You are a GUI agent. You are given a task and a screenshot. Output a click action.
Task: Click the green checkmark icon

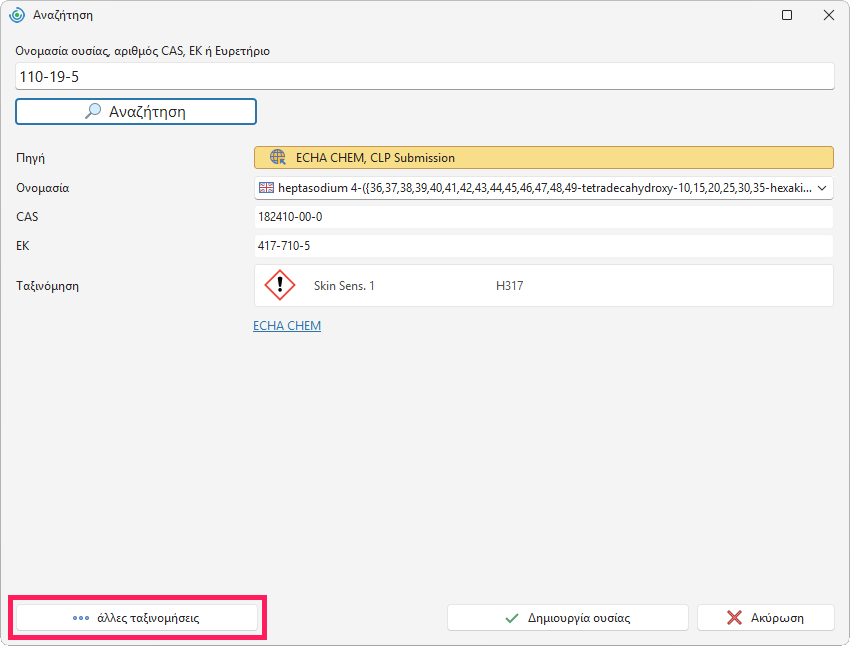pyautogui.click(x=512, y=618)
